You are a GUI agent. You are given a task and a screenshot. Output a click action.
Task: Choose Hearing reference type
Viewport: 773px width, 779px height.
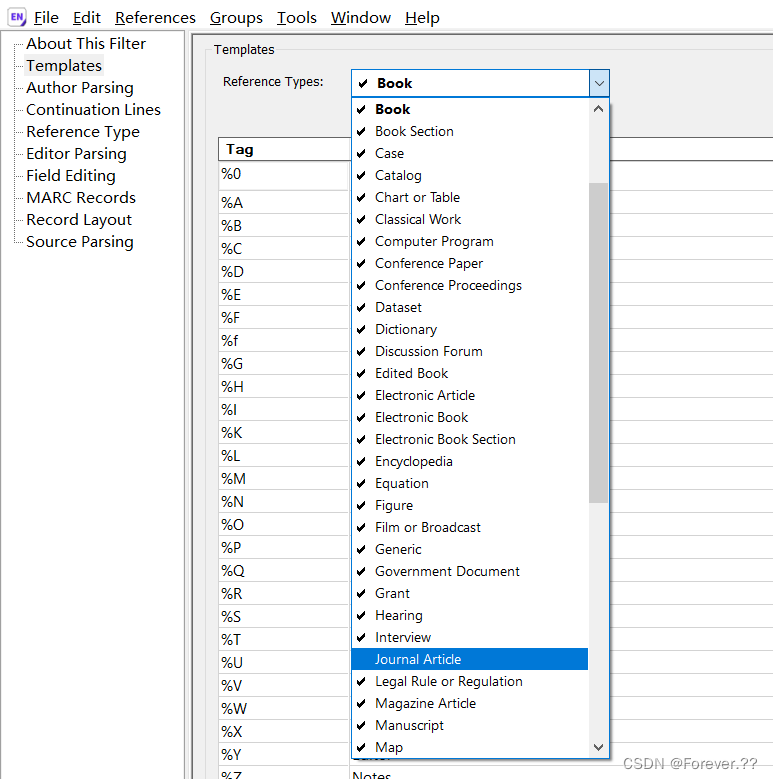(469, 616)
